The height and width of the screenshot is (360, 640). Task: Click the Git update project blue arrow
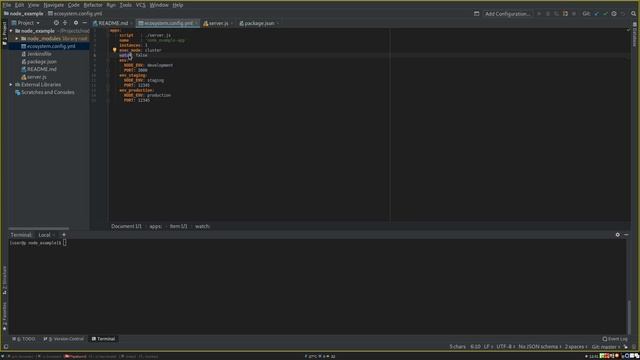point(596,13)
